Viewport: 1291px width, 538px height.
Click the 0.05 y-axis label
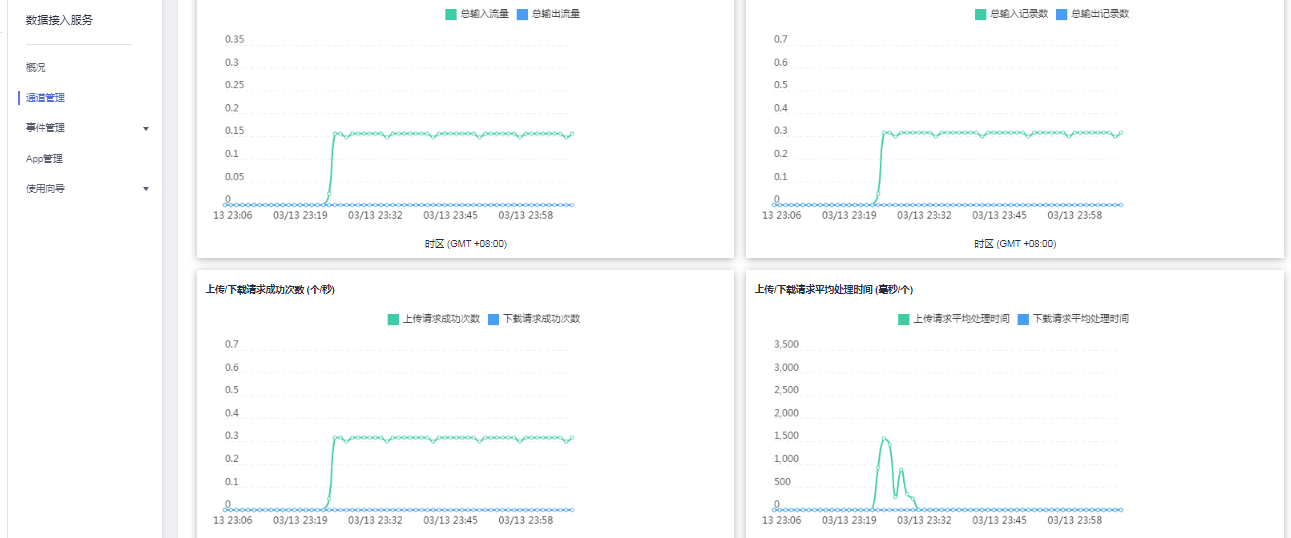(234, 177)
